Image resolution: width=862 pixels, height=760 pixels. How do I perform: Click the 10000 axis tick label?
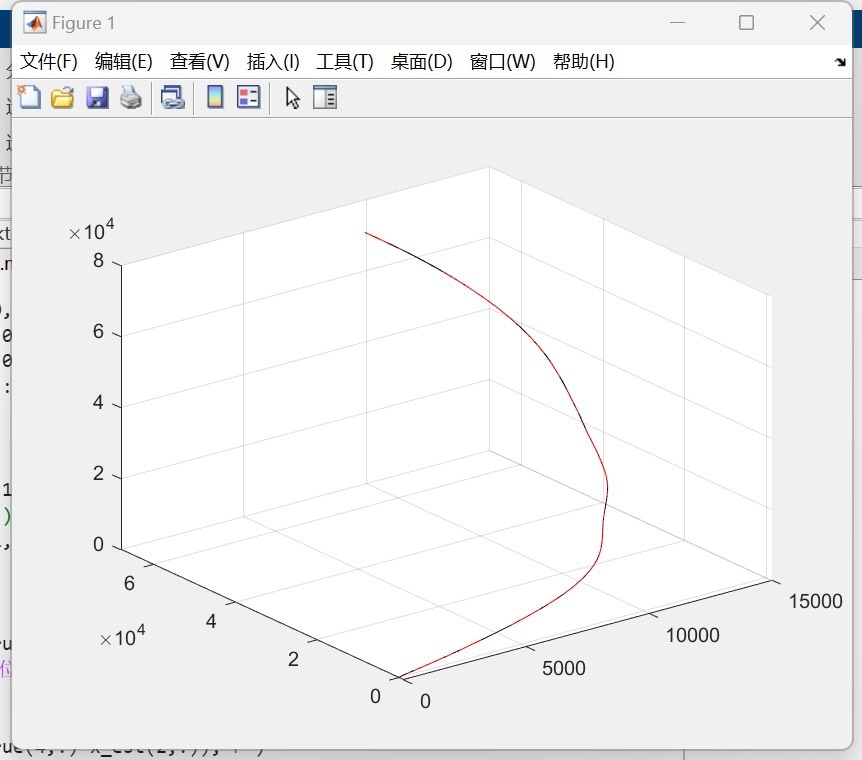tap(693, 635)
